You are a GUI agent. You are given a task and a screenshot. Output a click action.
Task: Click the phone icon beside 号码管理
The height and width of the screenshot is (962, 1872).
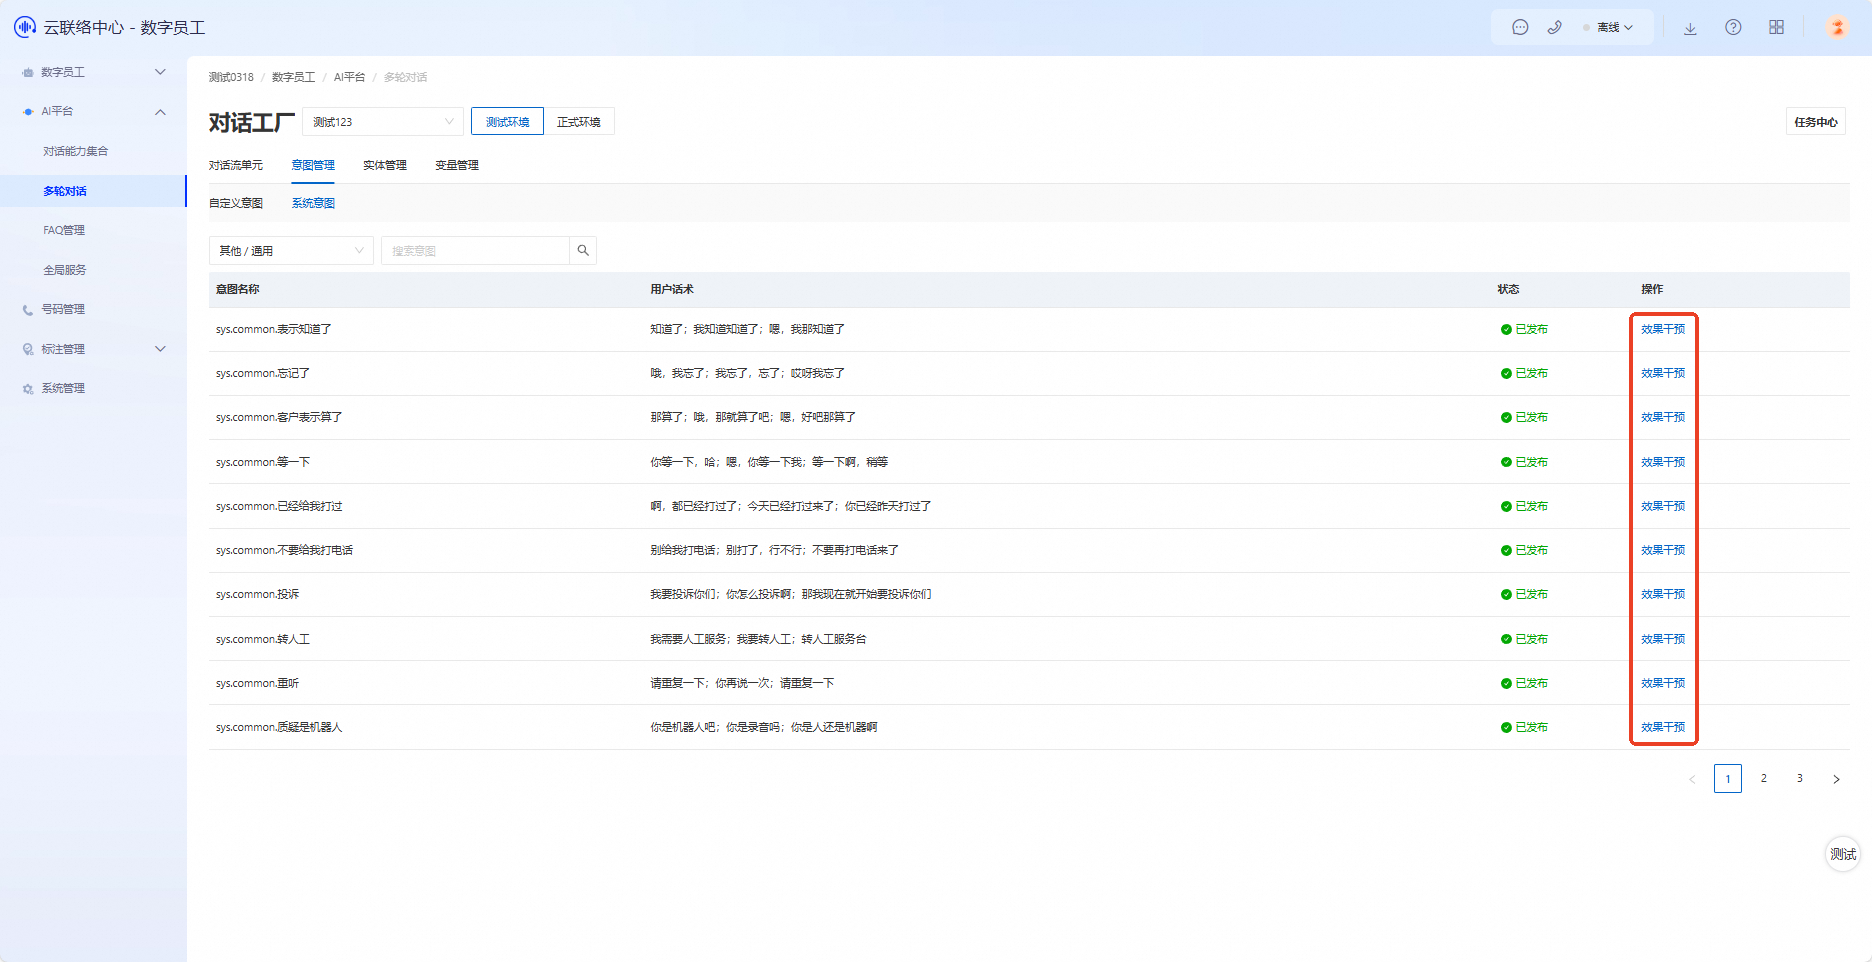pyautogui.click(x=28, y=310)
